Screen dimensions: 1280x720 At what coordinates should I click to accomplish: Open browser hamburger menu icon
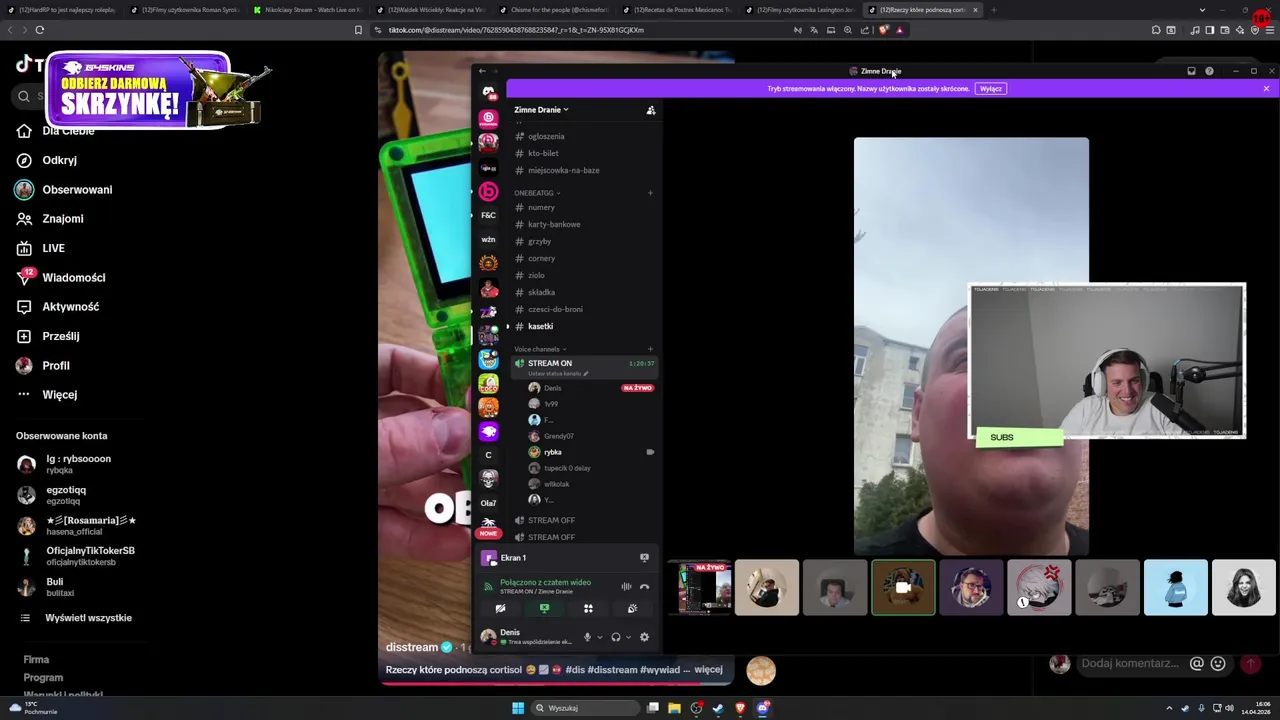(1270, 30)
